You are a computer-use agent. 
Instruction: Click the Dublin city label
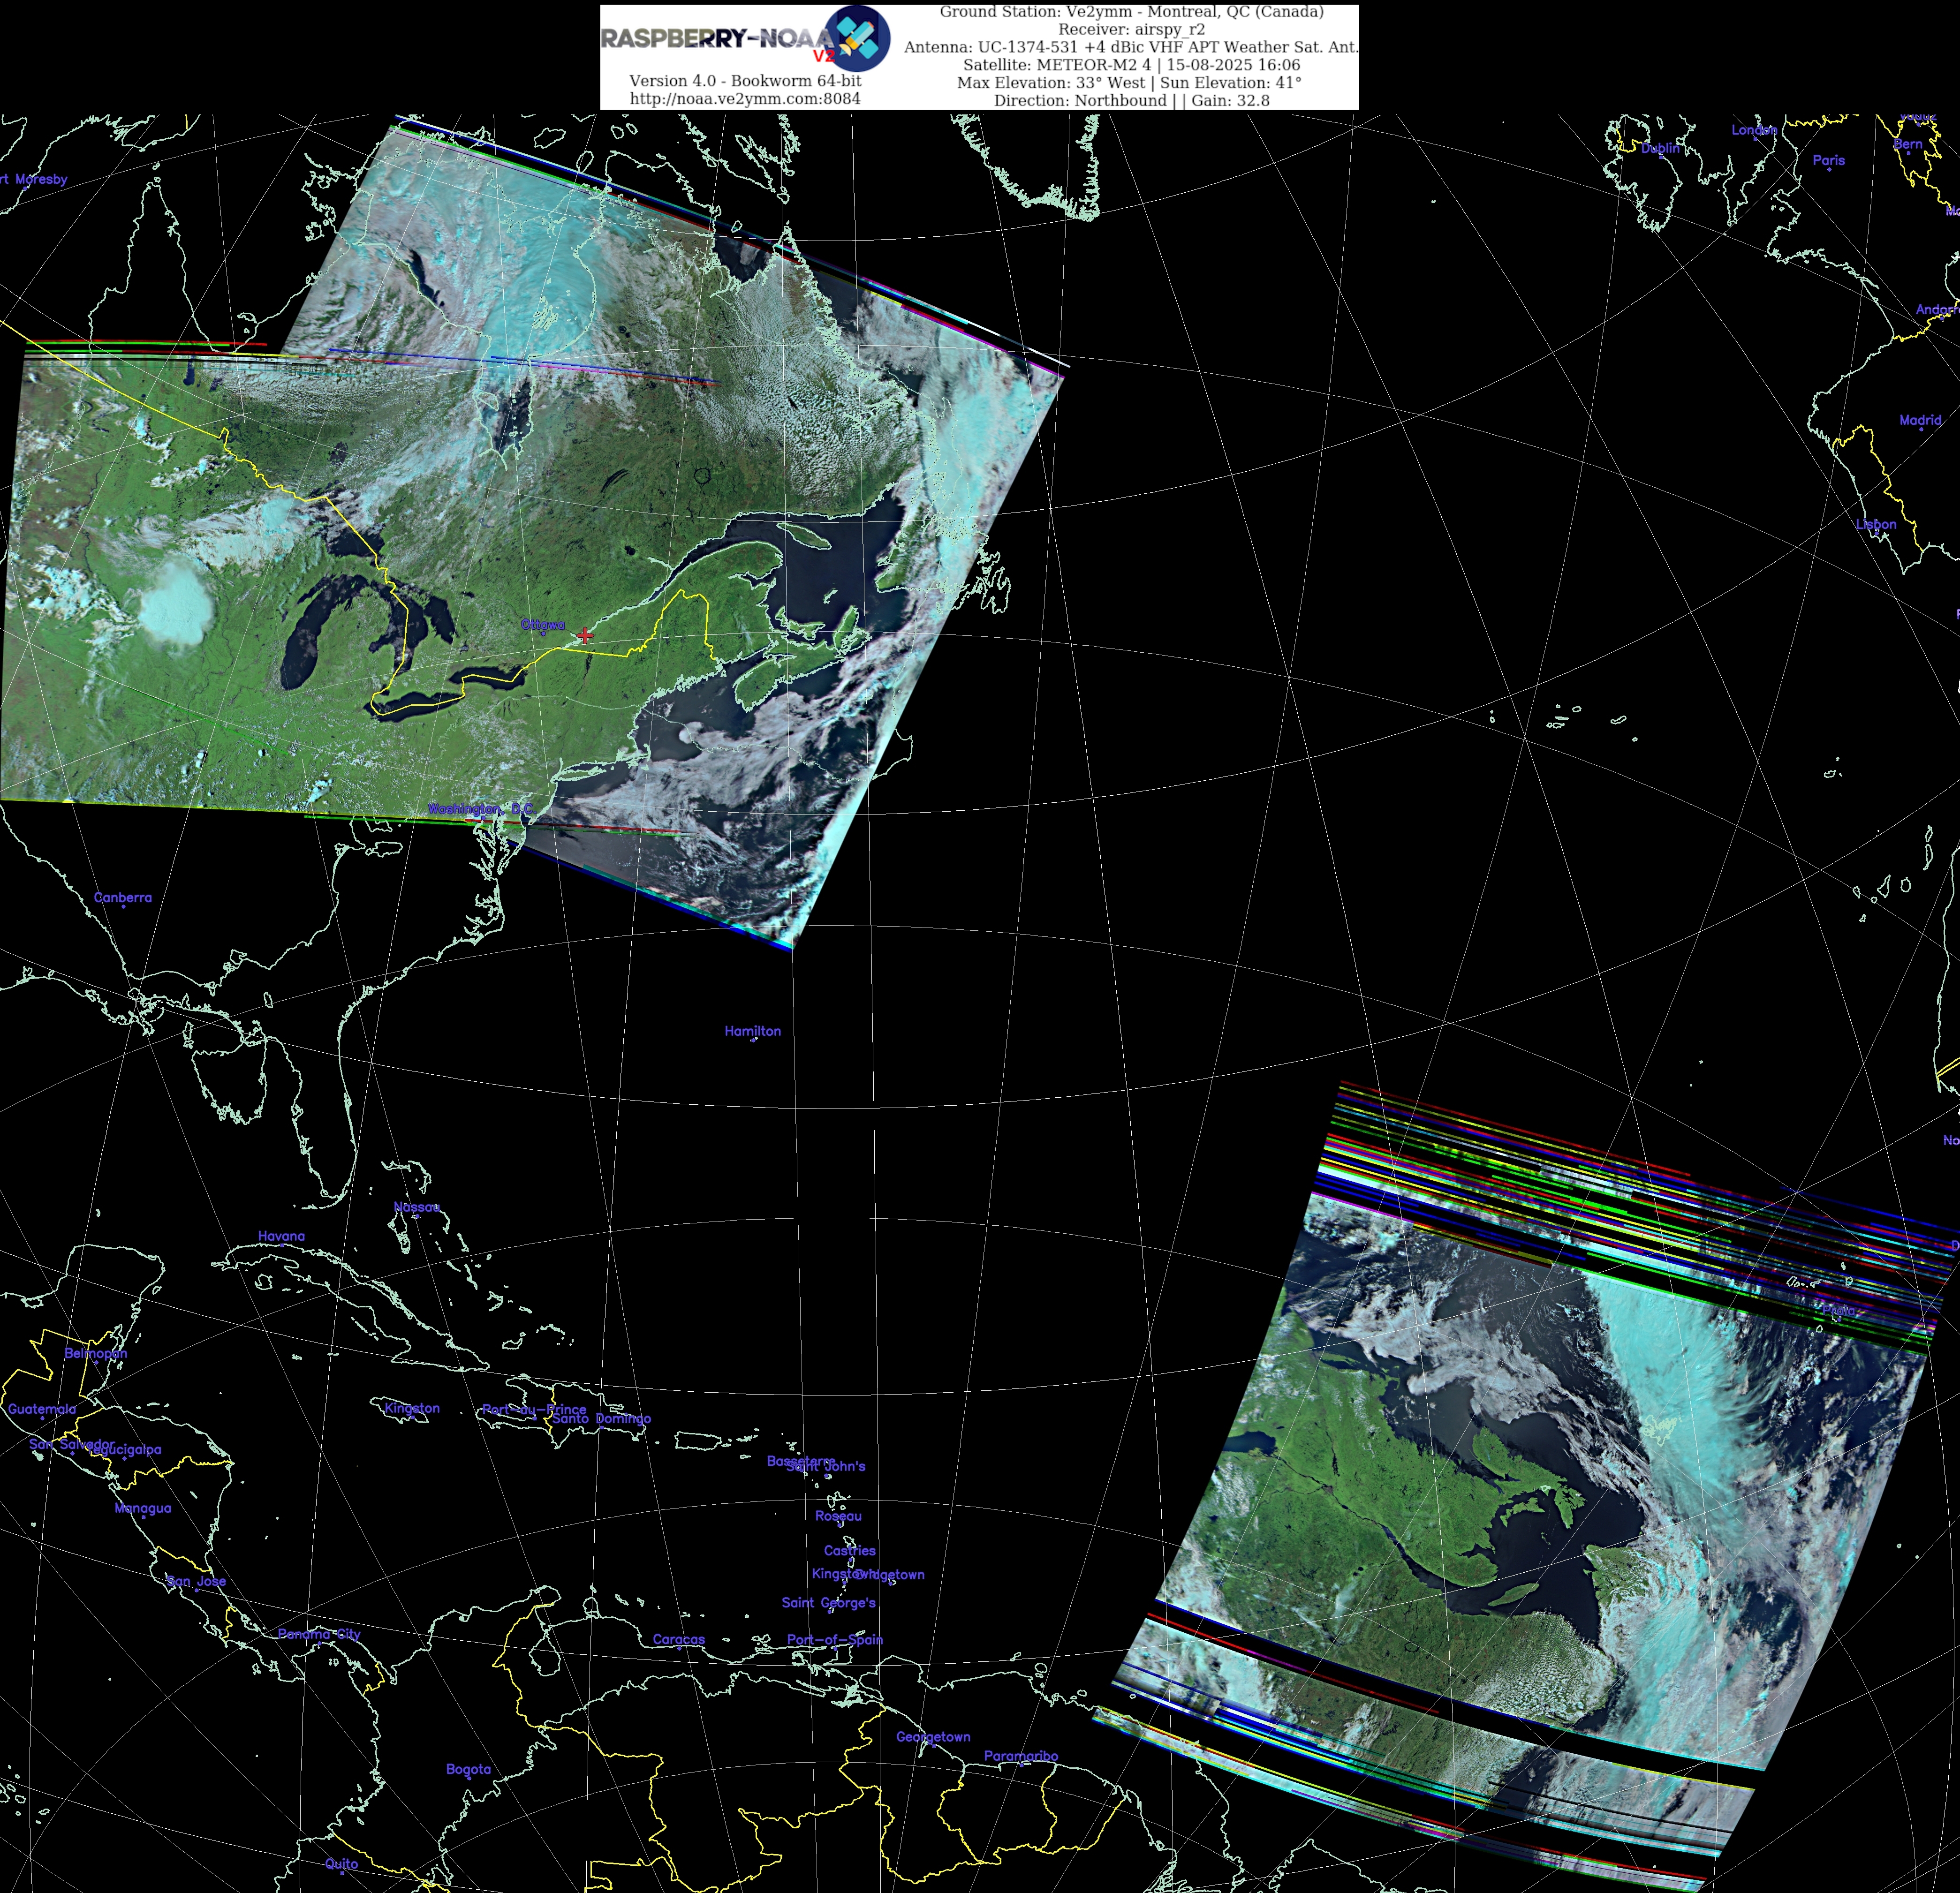(1660, 148)
